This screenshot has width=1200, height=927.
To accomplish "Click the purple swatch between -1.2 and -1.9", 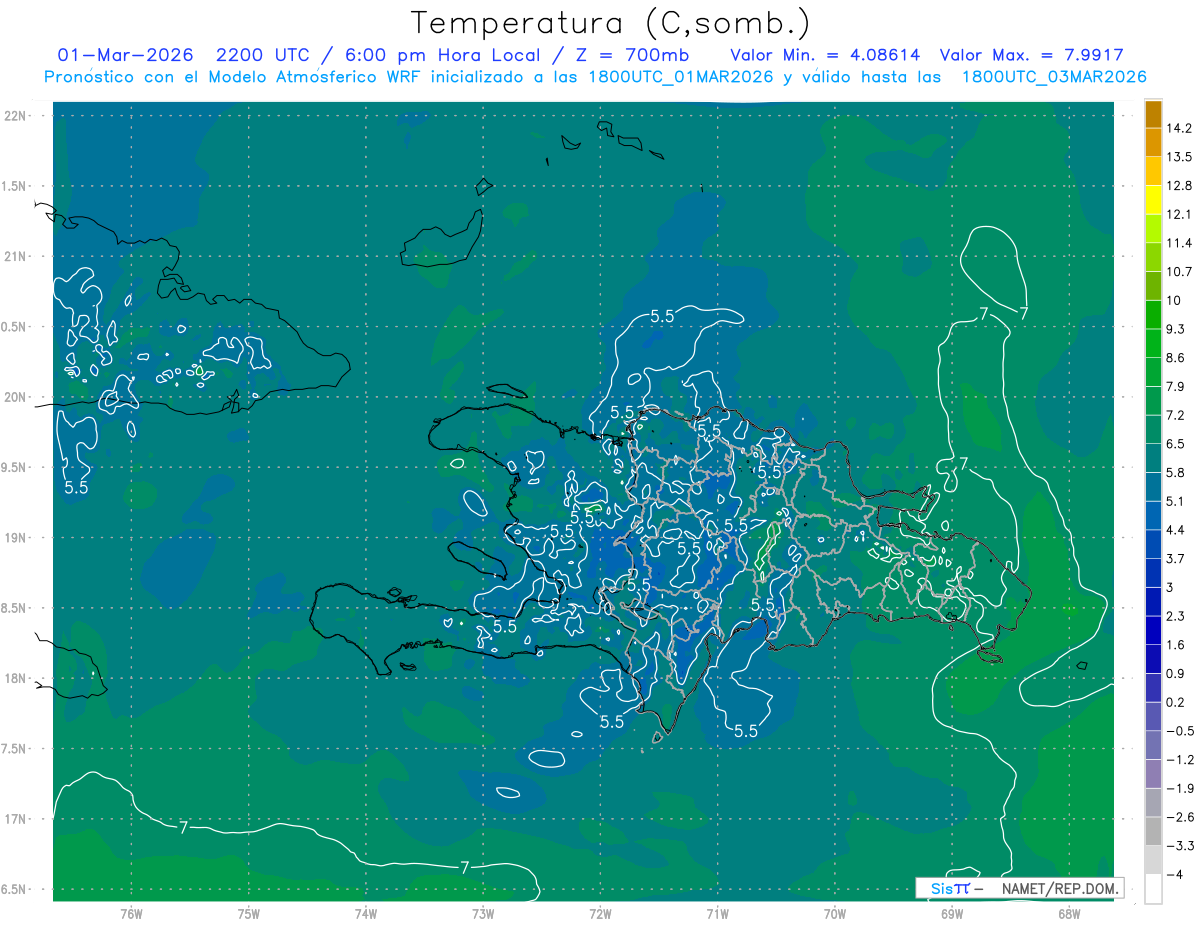I will point(1153,774).
